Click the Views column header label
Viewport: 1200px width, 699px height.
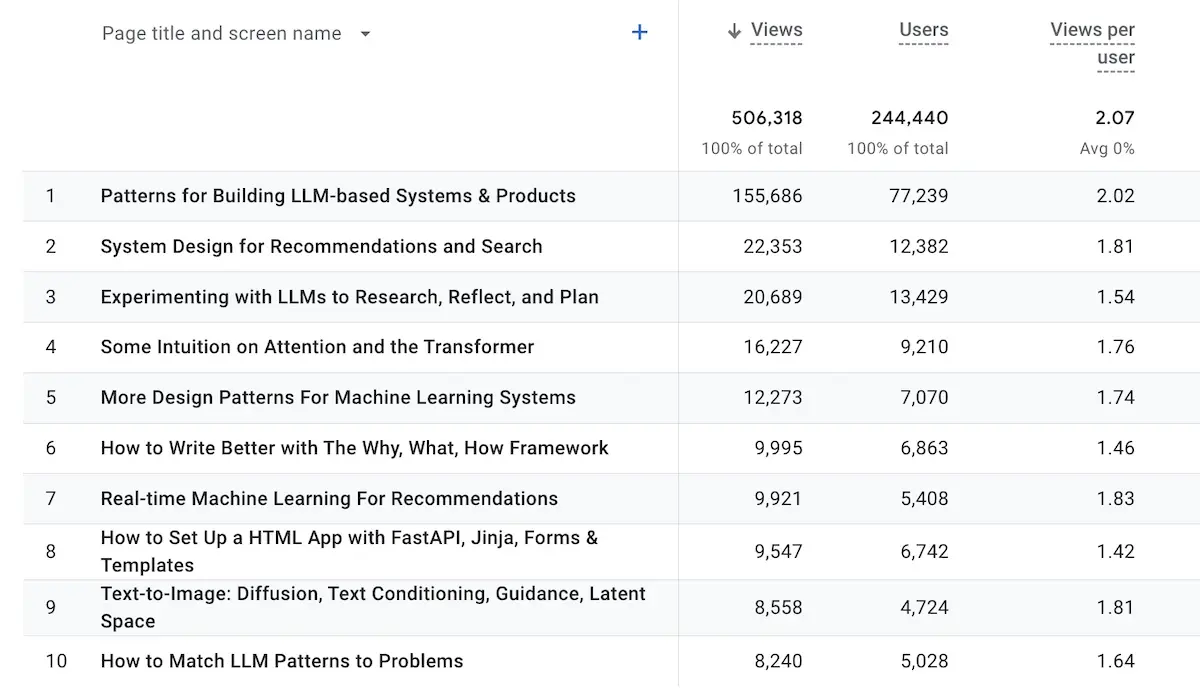[777, 30]
